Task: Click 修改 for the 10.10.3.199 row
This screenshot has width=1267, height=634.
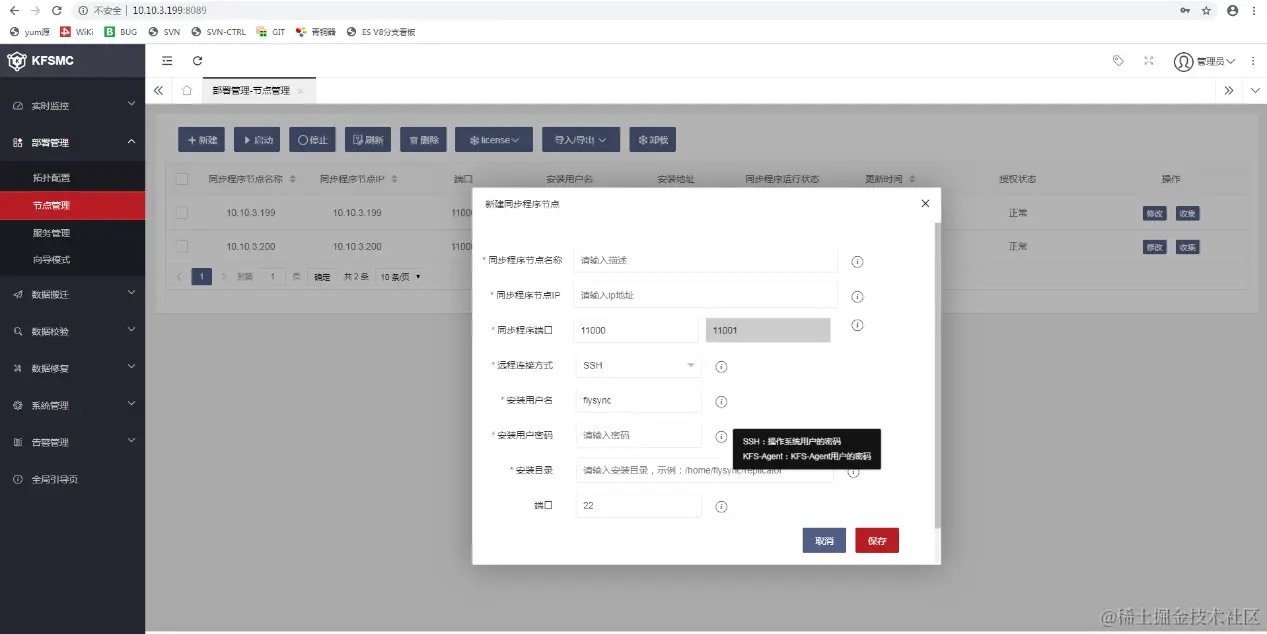Action: pos(1155,213)
